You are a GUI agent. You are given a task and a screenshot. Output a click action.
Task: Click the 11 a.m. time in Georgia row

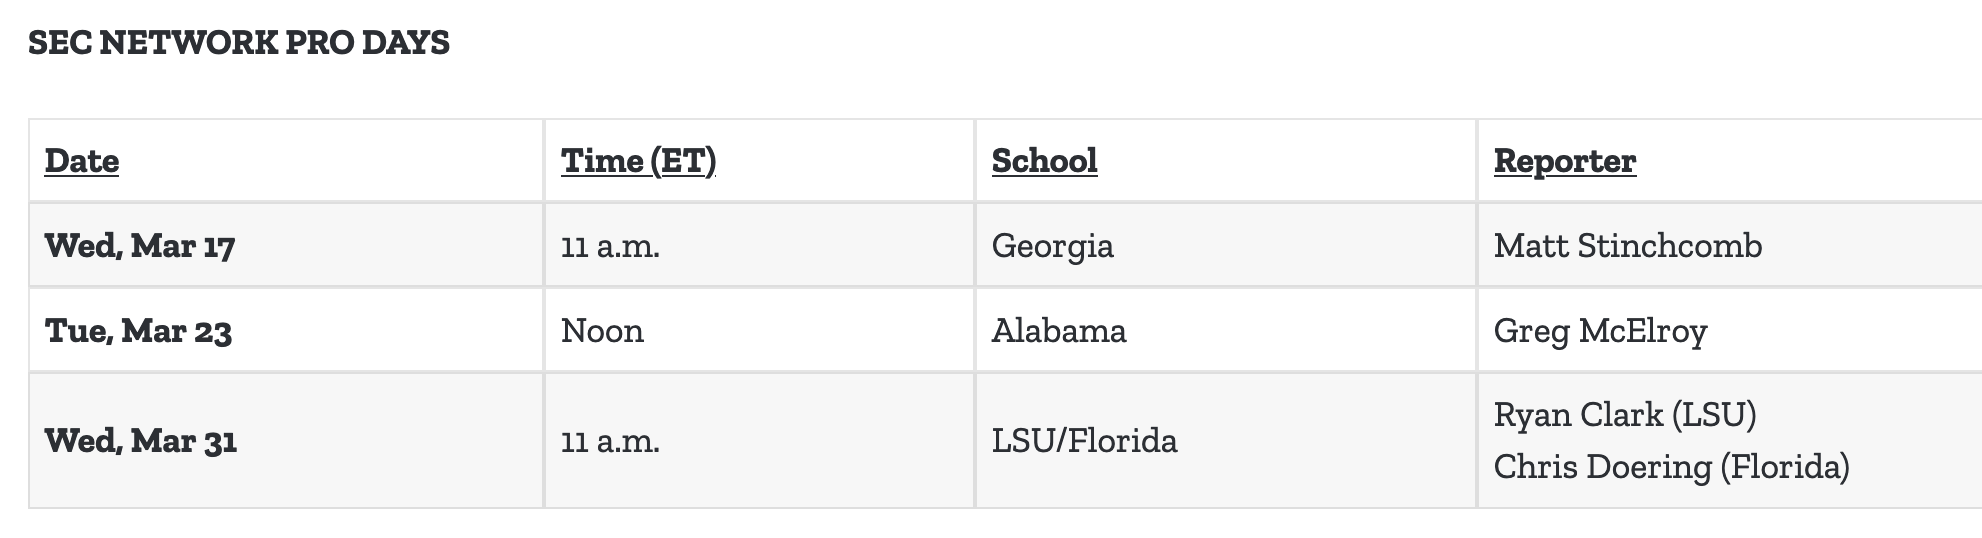point(610,246)
